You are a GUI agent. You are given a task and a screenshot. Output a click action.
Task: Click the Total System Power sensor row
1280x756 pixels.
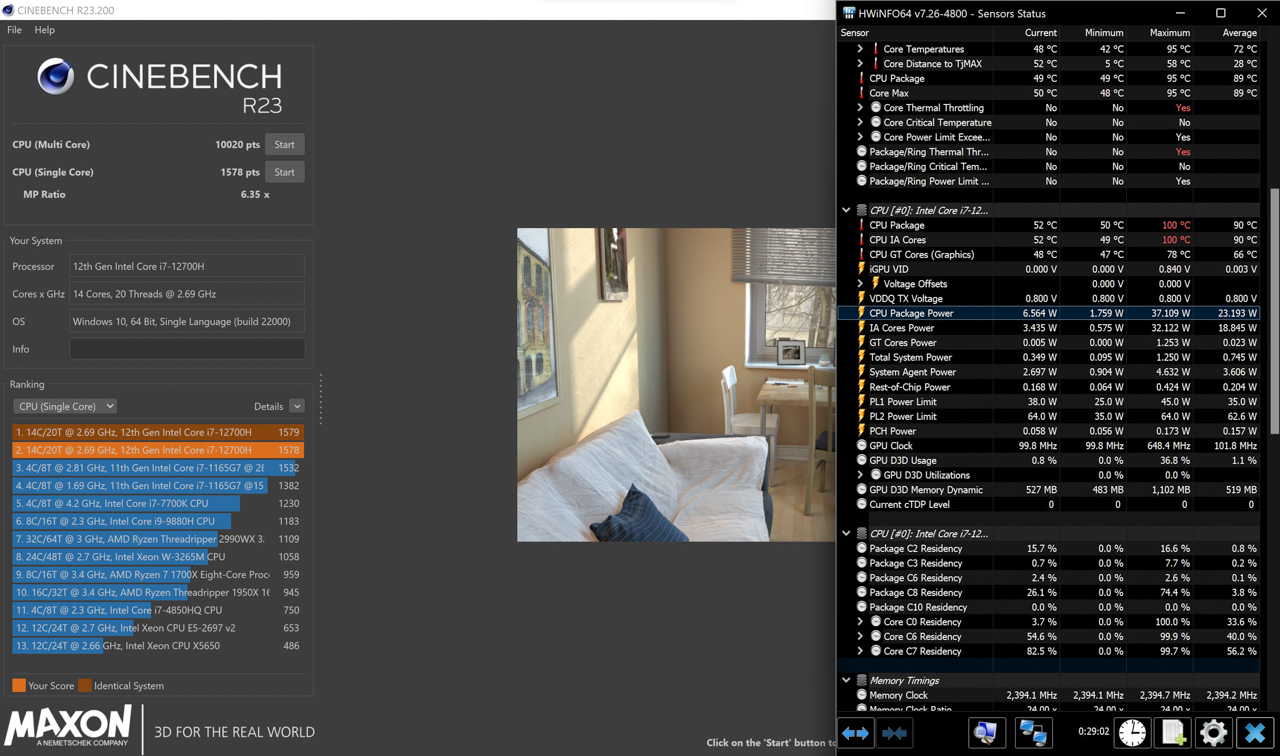(1048, 357)
